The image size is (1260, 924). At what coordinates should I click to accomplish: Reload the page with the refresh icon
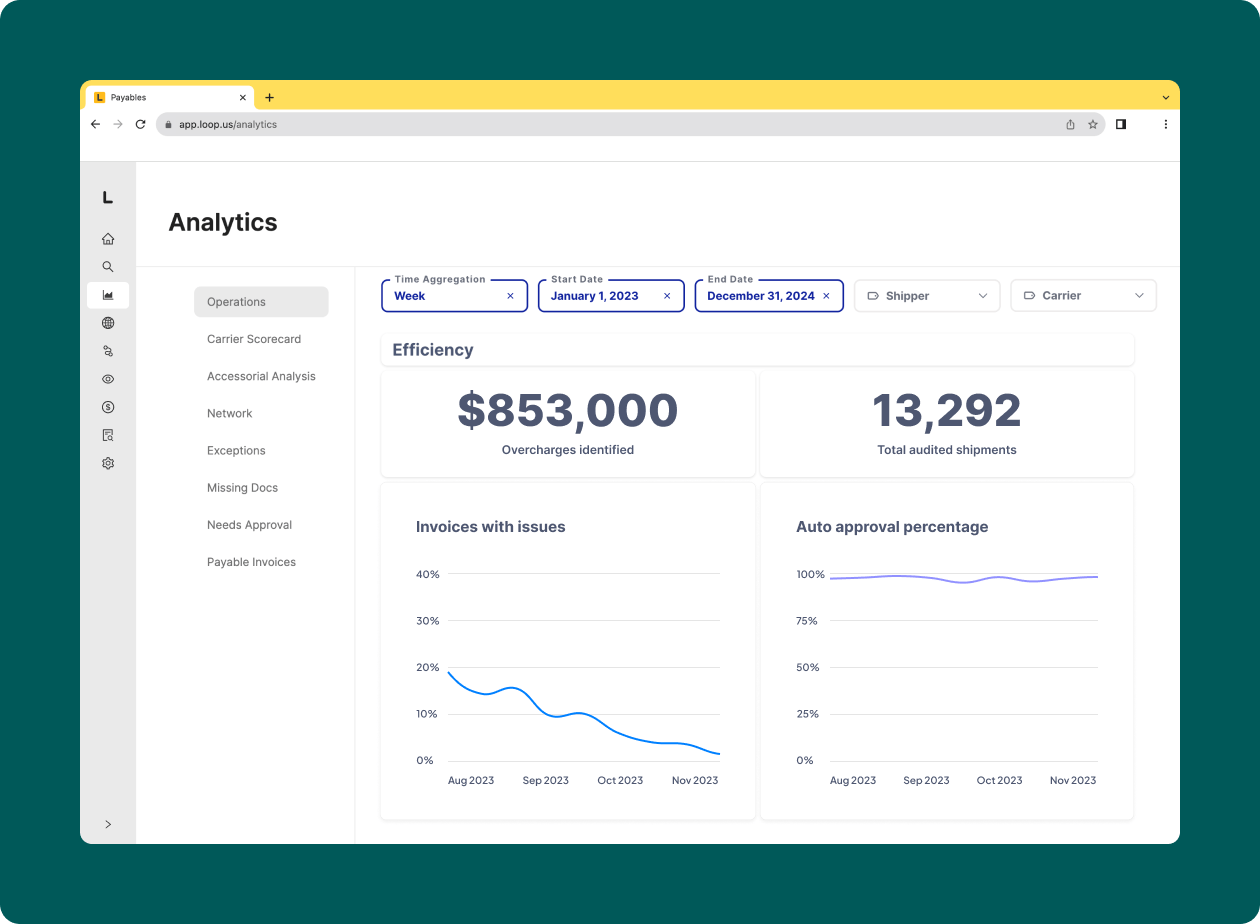140,124
